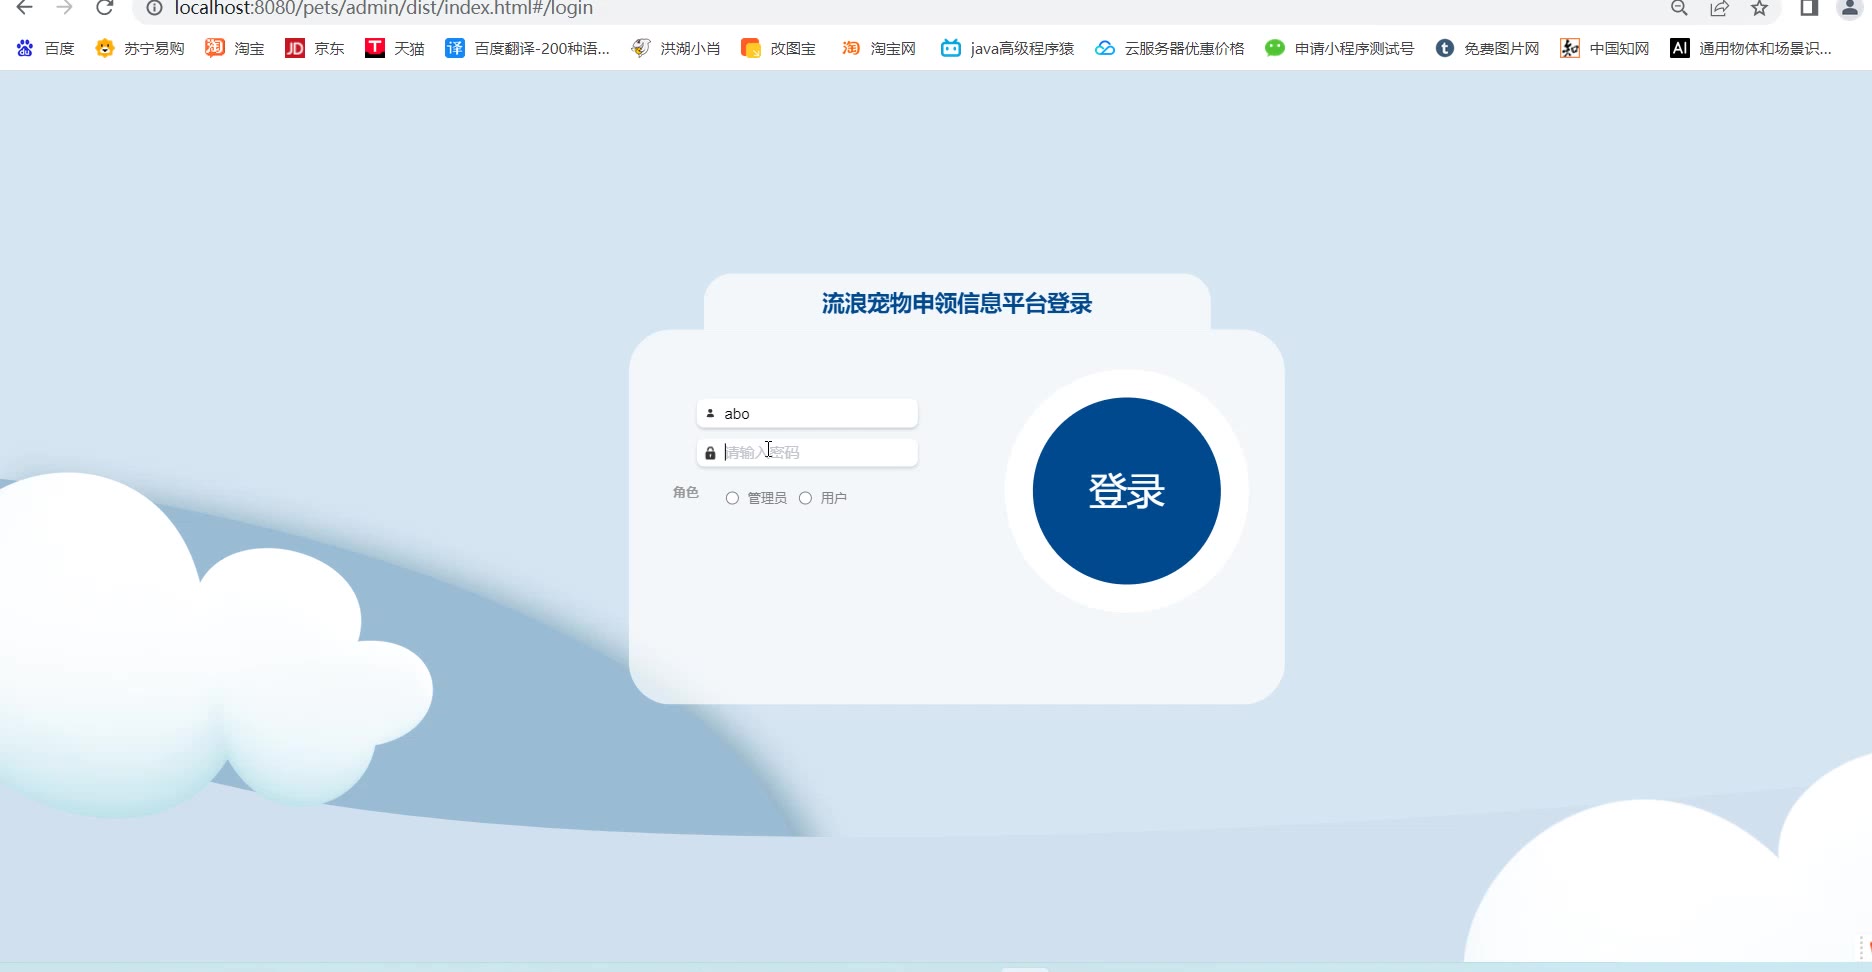Click the round 登录 login button
Viewport: 1872px width, 972px height.
click(1126, 491)
